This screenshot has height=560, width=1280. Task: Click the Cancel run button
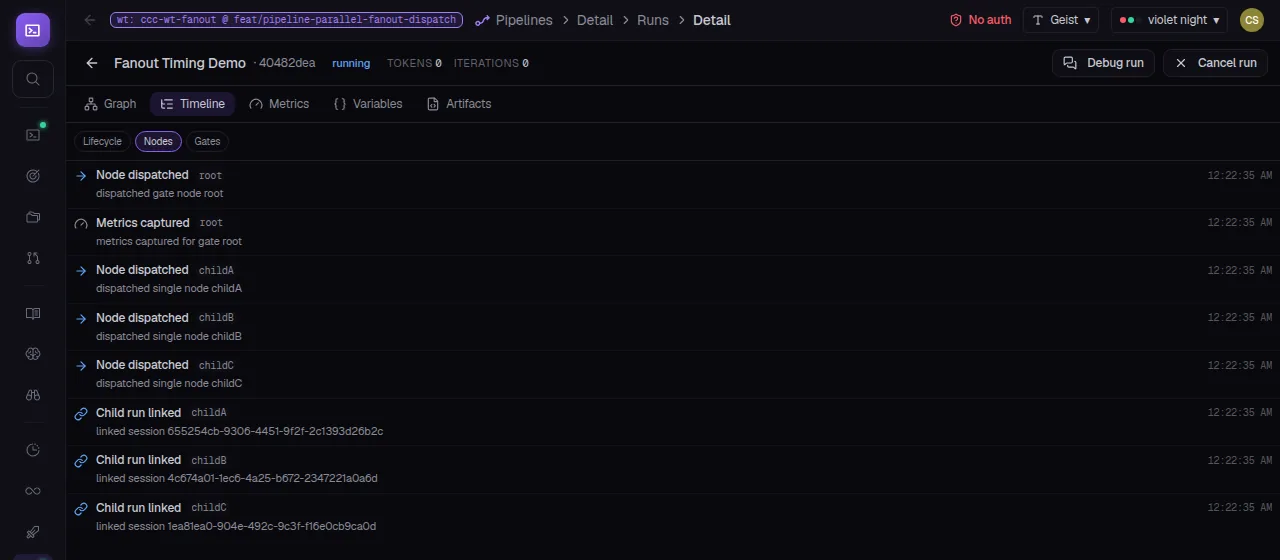point(1215,63)
